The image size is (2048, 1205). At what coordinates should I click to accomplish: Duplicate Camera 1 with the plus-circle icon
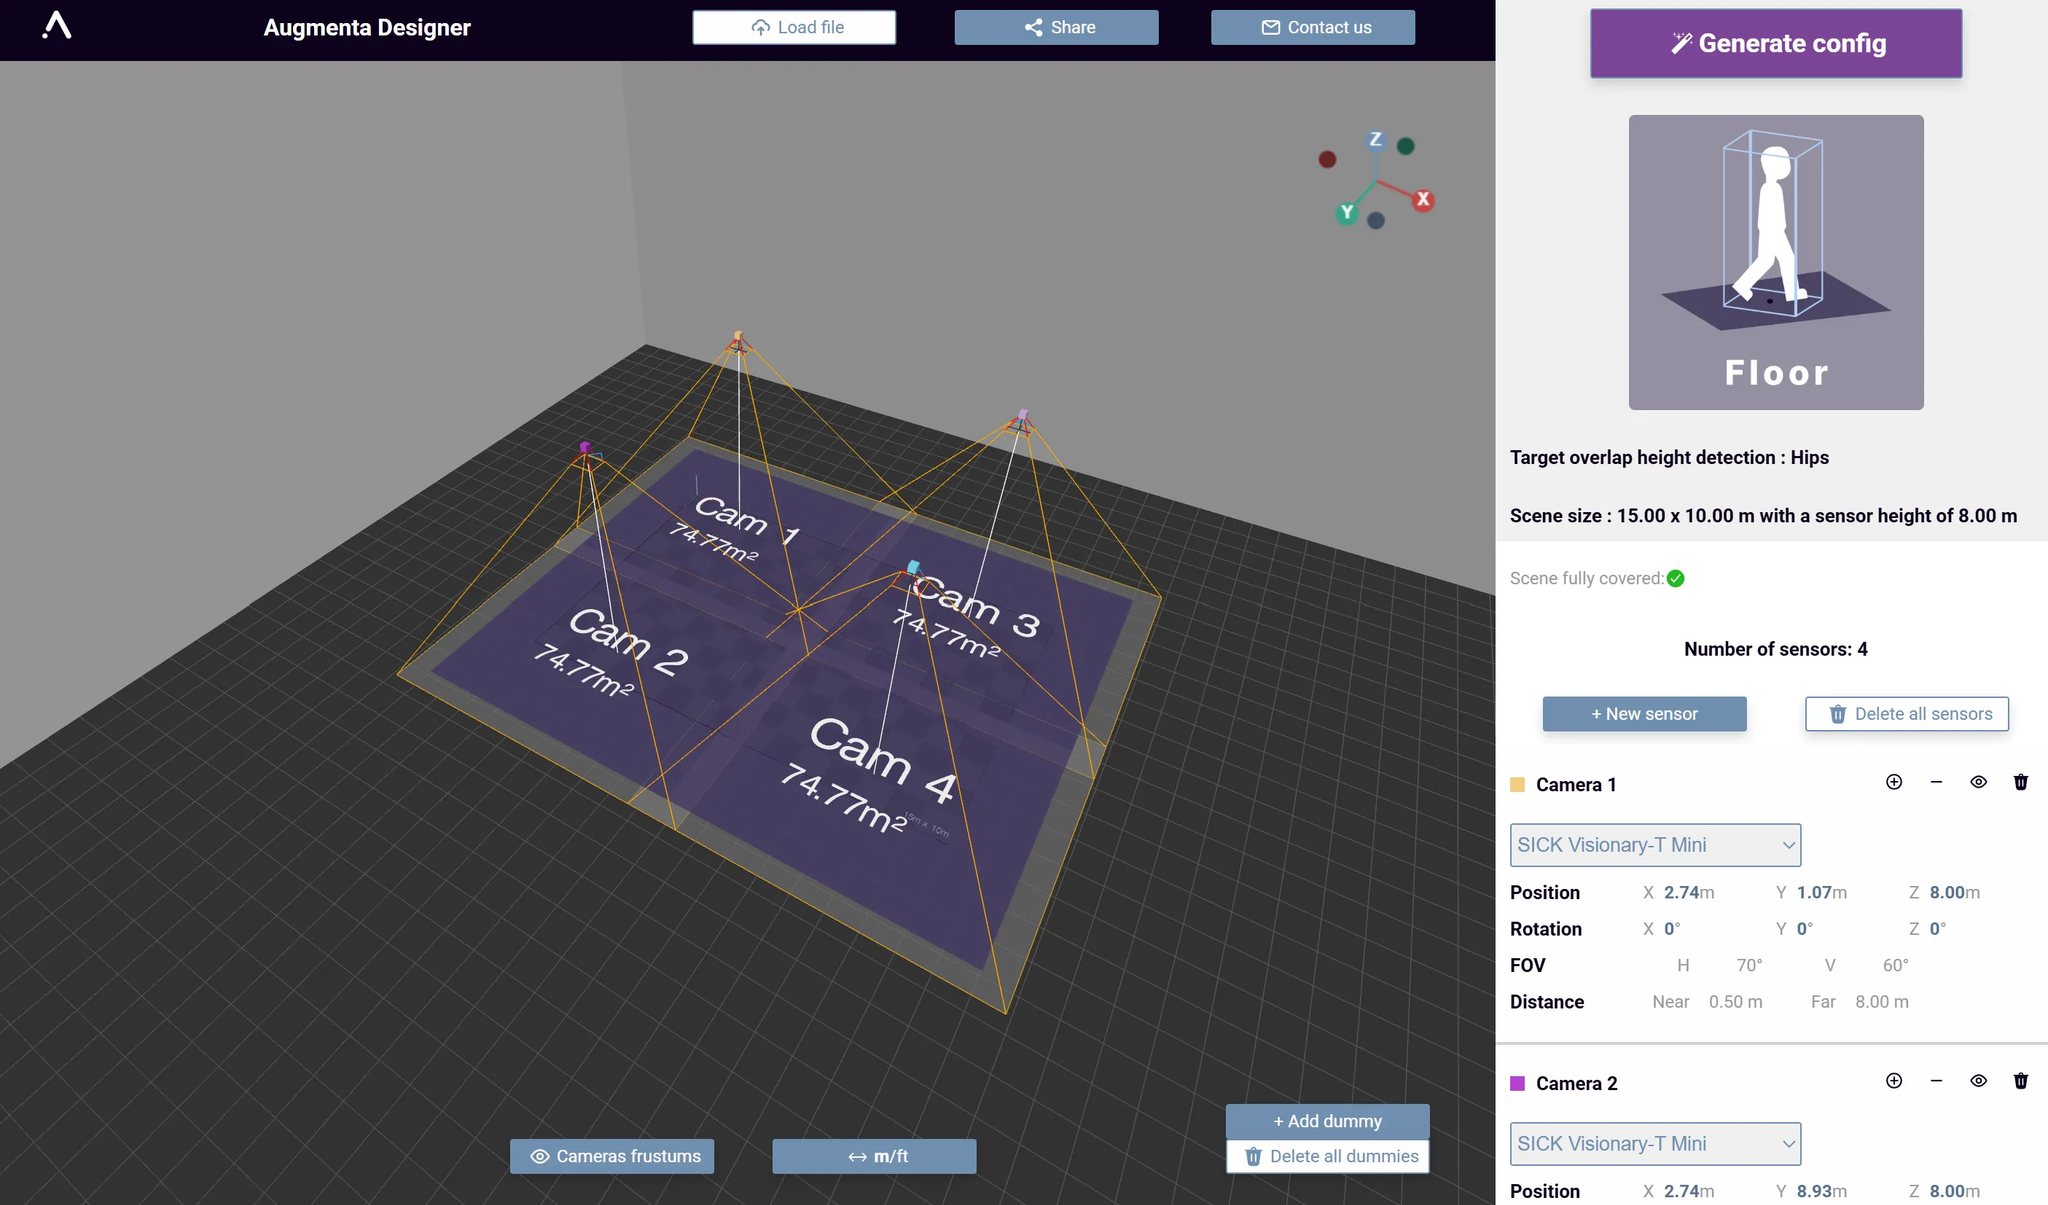tap(1894, 782)
